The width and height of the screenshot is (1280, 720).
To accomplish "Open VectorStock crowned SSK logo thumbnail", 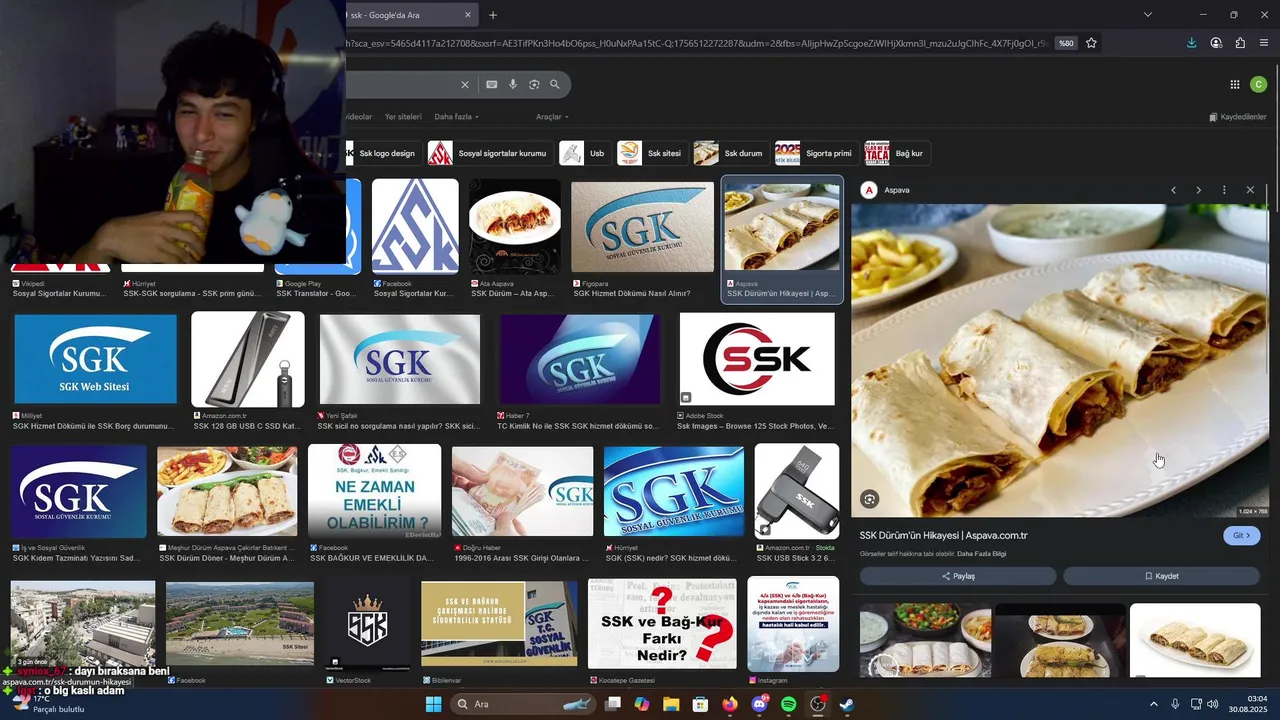I will pos(367,624).
